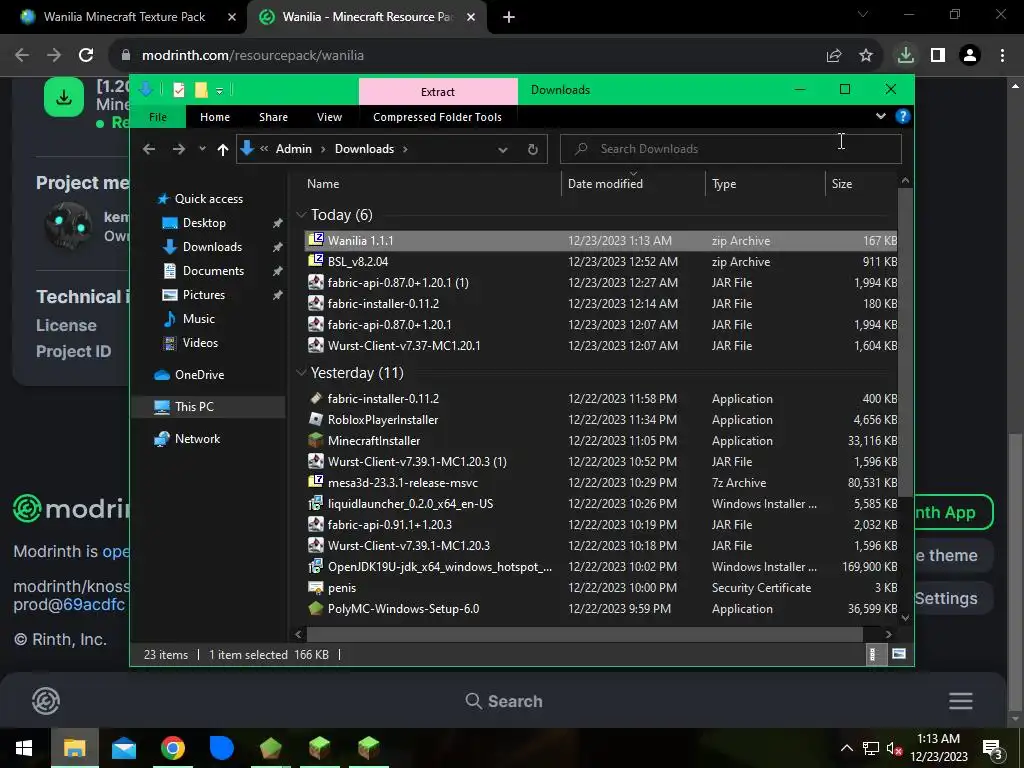Expand the ribbon with chevron
Viewport: 1024px width, 768px height.
pyautogui.click(x=881, y=116)
